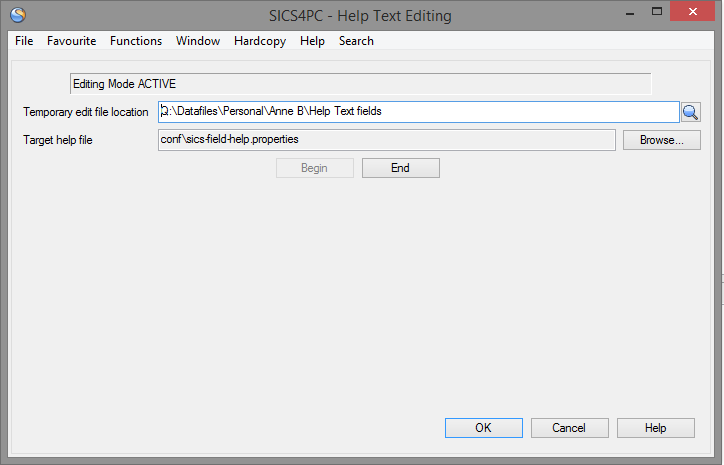Image resolution: width=724 pixels, height=465 pixels.
Task: Click into Temporary edit file location field
Action: (x=418, y=112)
